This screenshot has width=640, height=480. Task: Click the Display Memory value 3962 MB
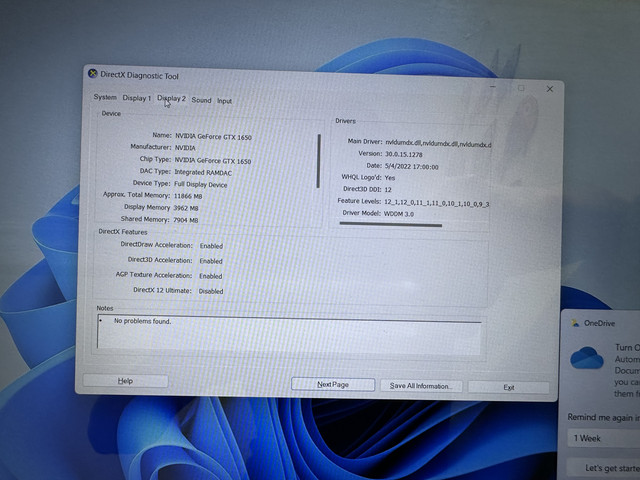(x=186, y=208)
